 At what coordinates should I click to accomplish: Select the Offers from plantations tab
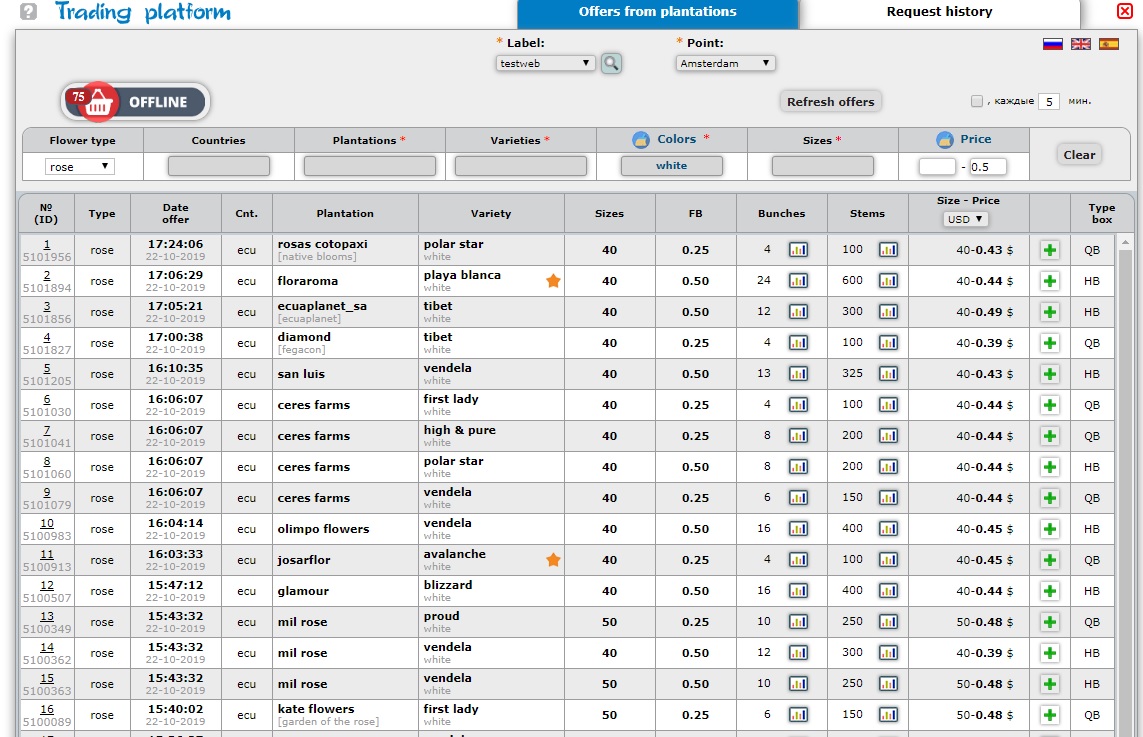657,13
